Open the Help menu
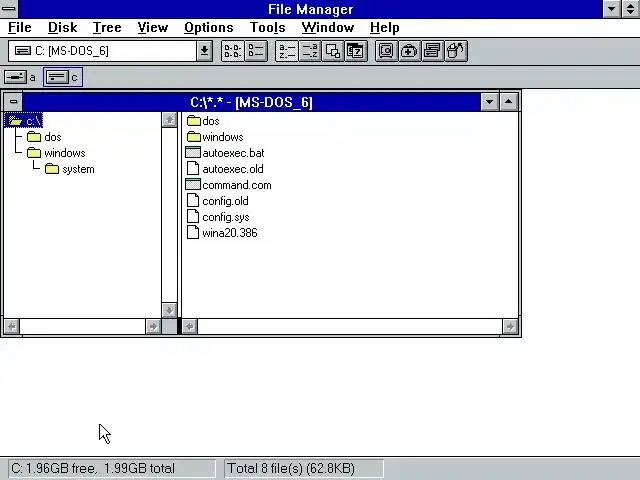 tap(384, 27)
